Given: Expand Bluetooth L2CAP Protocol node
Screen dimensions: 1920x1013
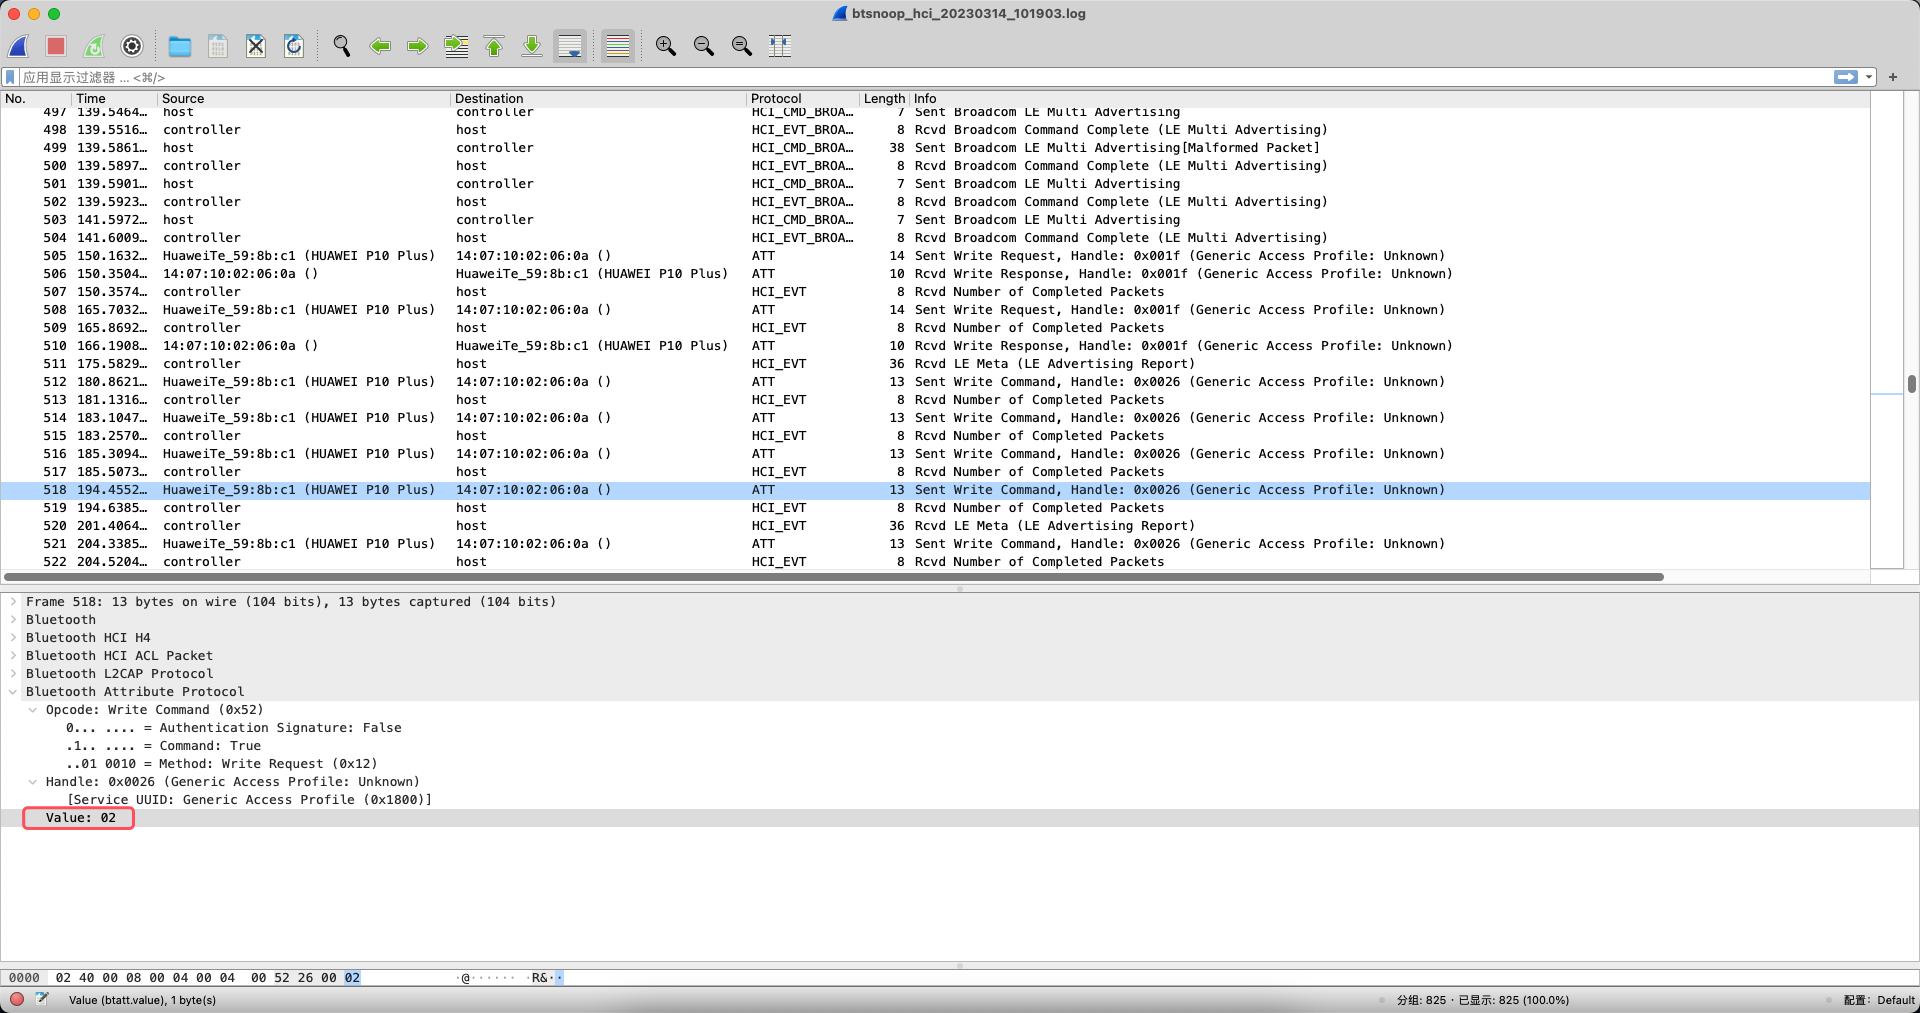Looking at the screenshot, I should coord(13,674).
